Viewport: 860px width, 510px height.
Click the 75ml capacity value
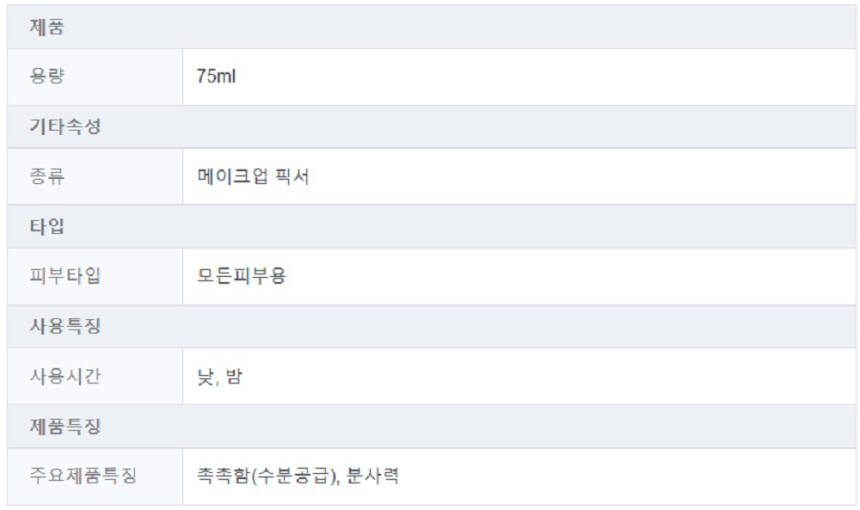point(216,77)
